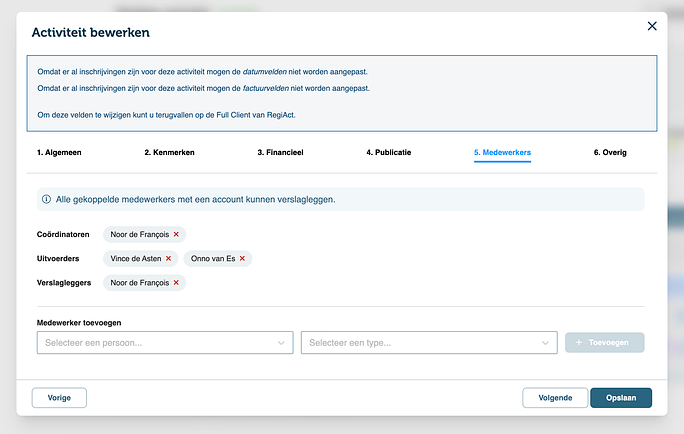684x434 pixels.
Task: Select the 4. Publicatie tab
Action: tap(388, 153)
